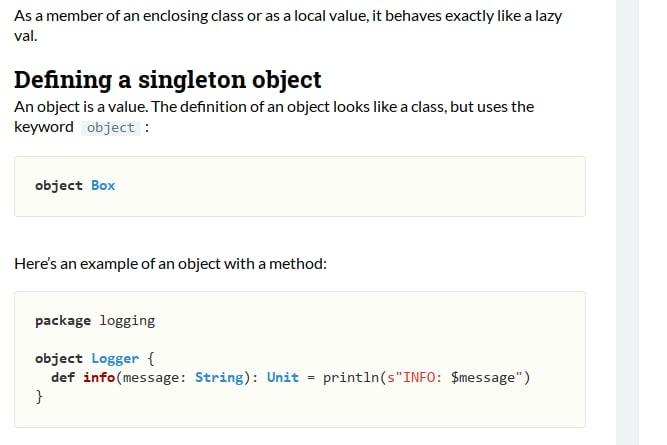Click the 'Defining a singleton object' heading
This screenshot has width=667, height=445.
pos(168,80)
